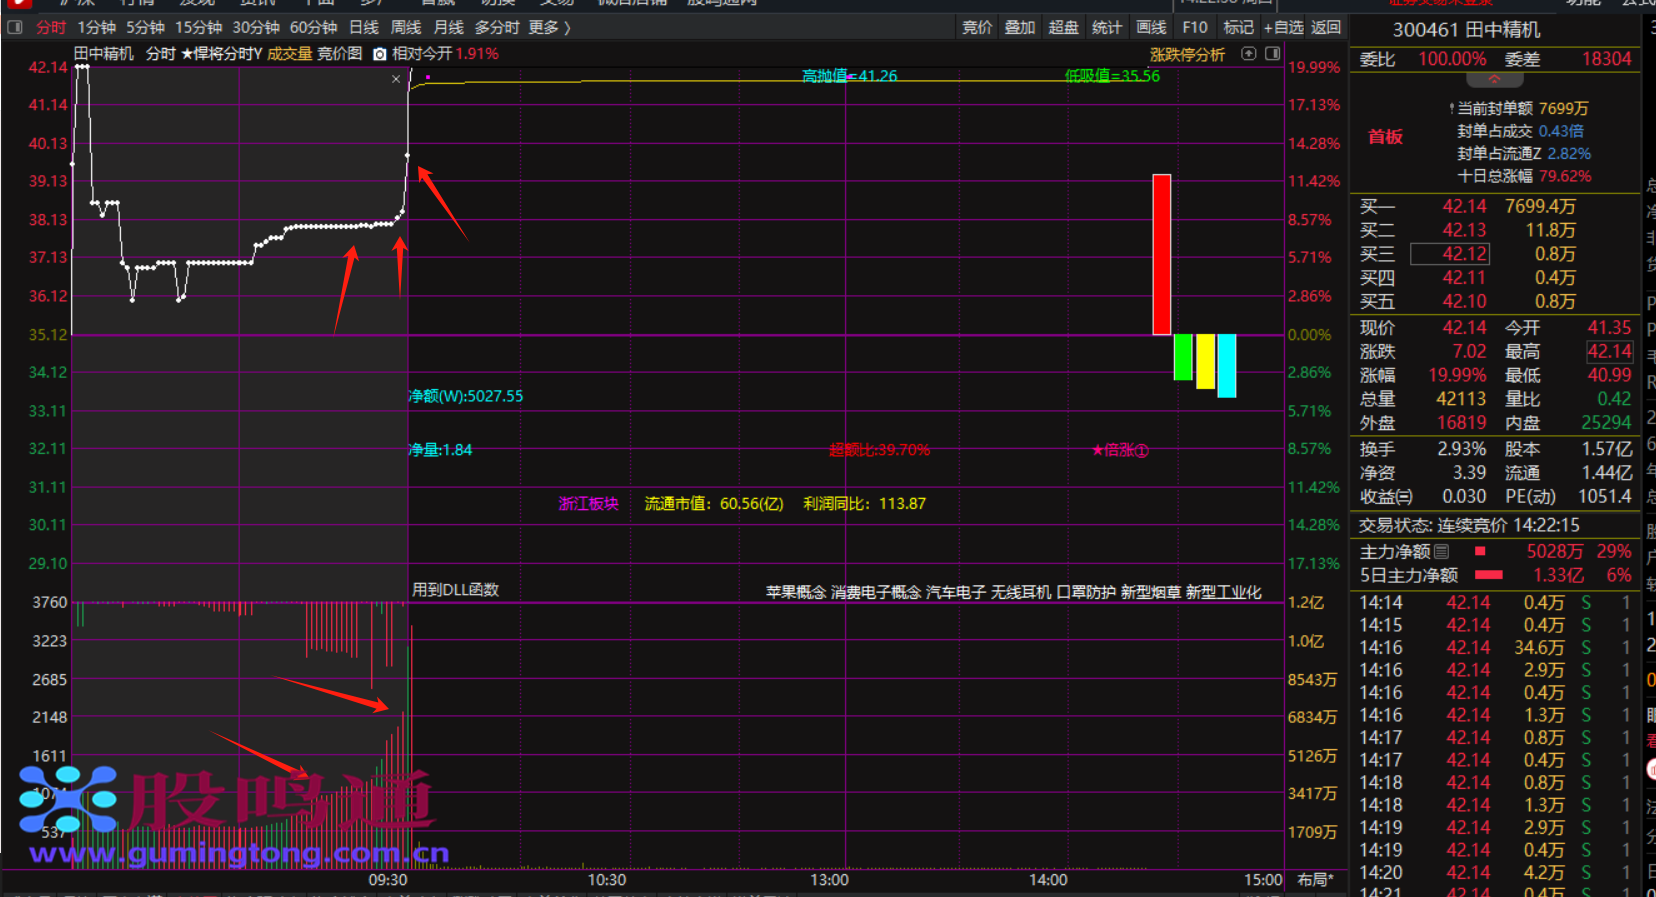Click the 统计 statistics toolbar button
This screenshot has width=1656, height=897.
point(1106,27)
